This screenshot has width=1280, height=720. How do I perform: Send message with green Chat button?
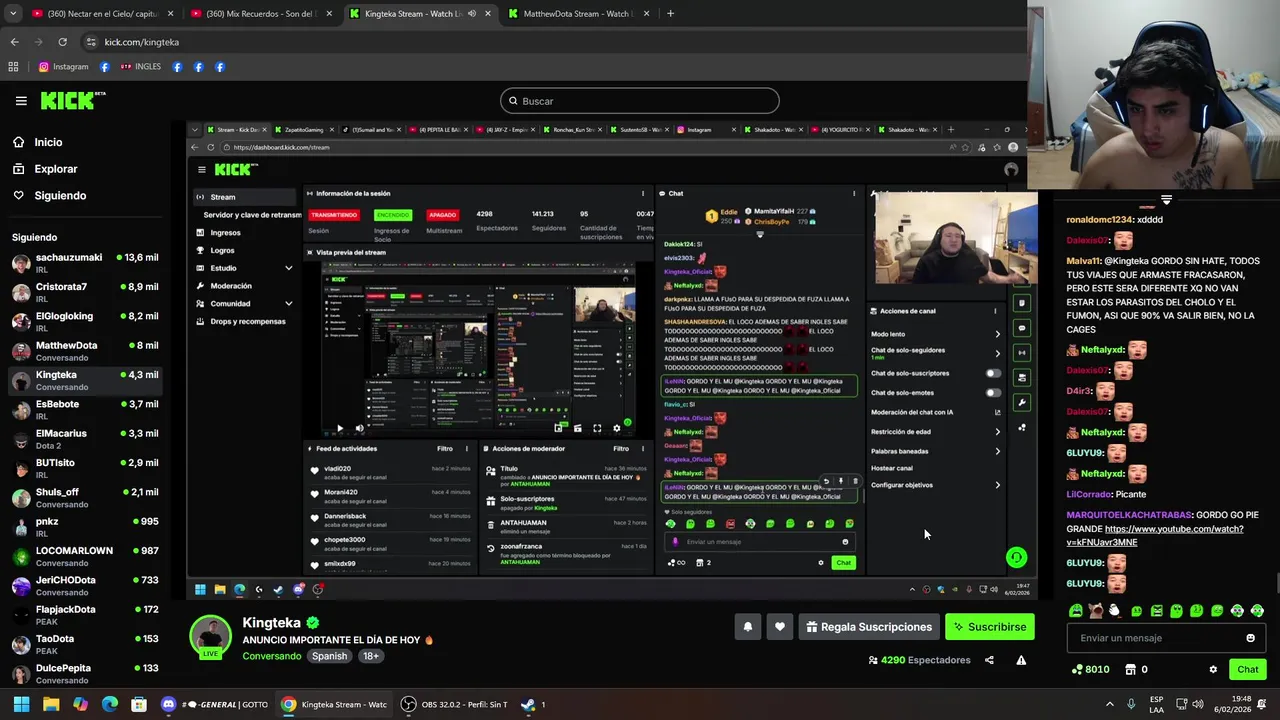point(1248,669)
